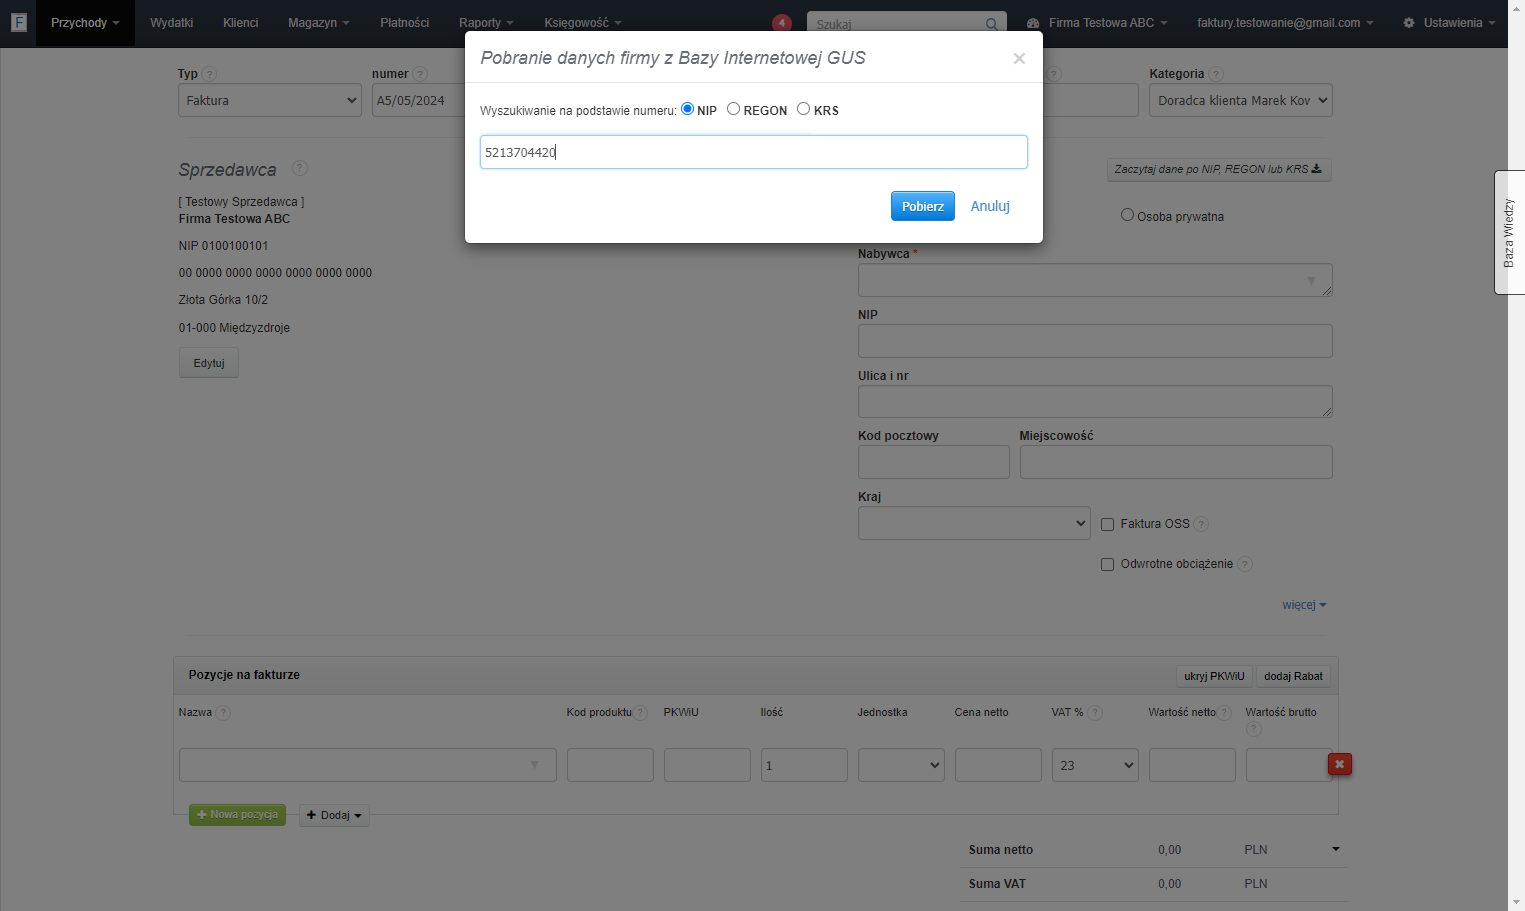Image resolution: width=1525 pixels, height=911 pixels.
Task: Click the help icon next to Faktura OSS
Action: click(1202, 524)
